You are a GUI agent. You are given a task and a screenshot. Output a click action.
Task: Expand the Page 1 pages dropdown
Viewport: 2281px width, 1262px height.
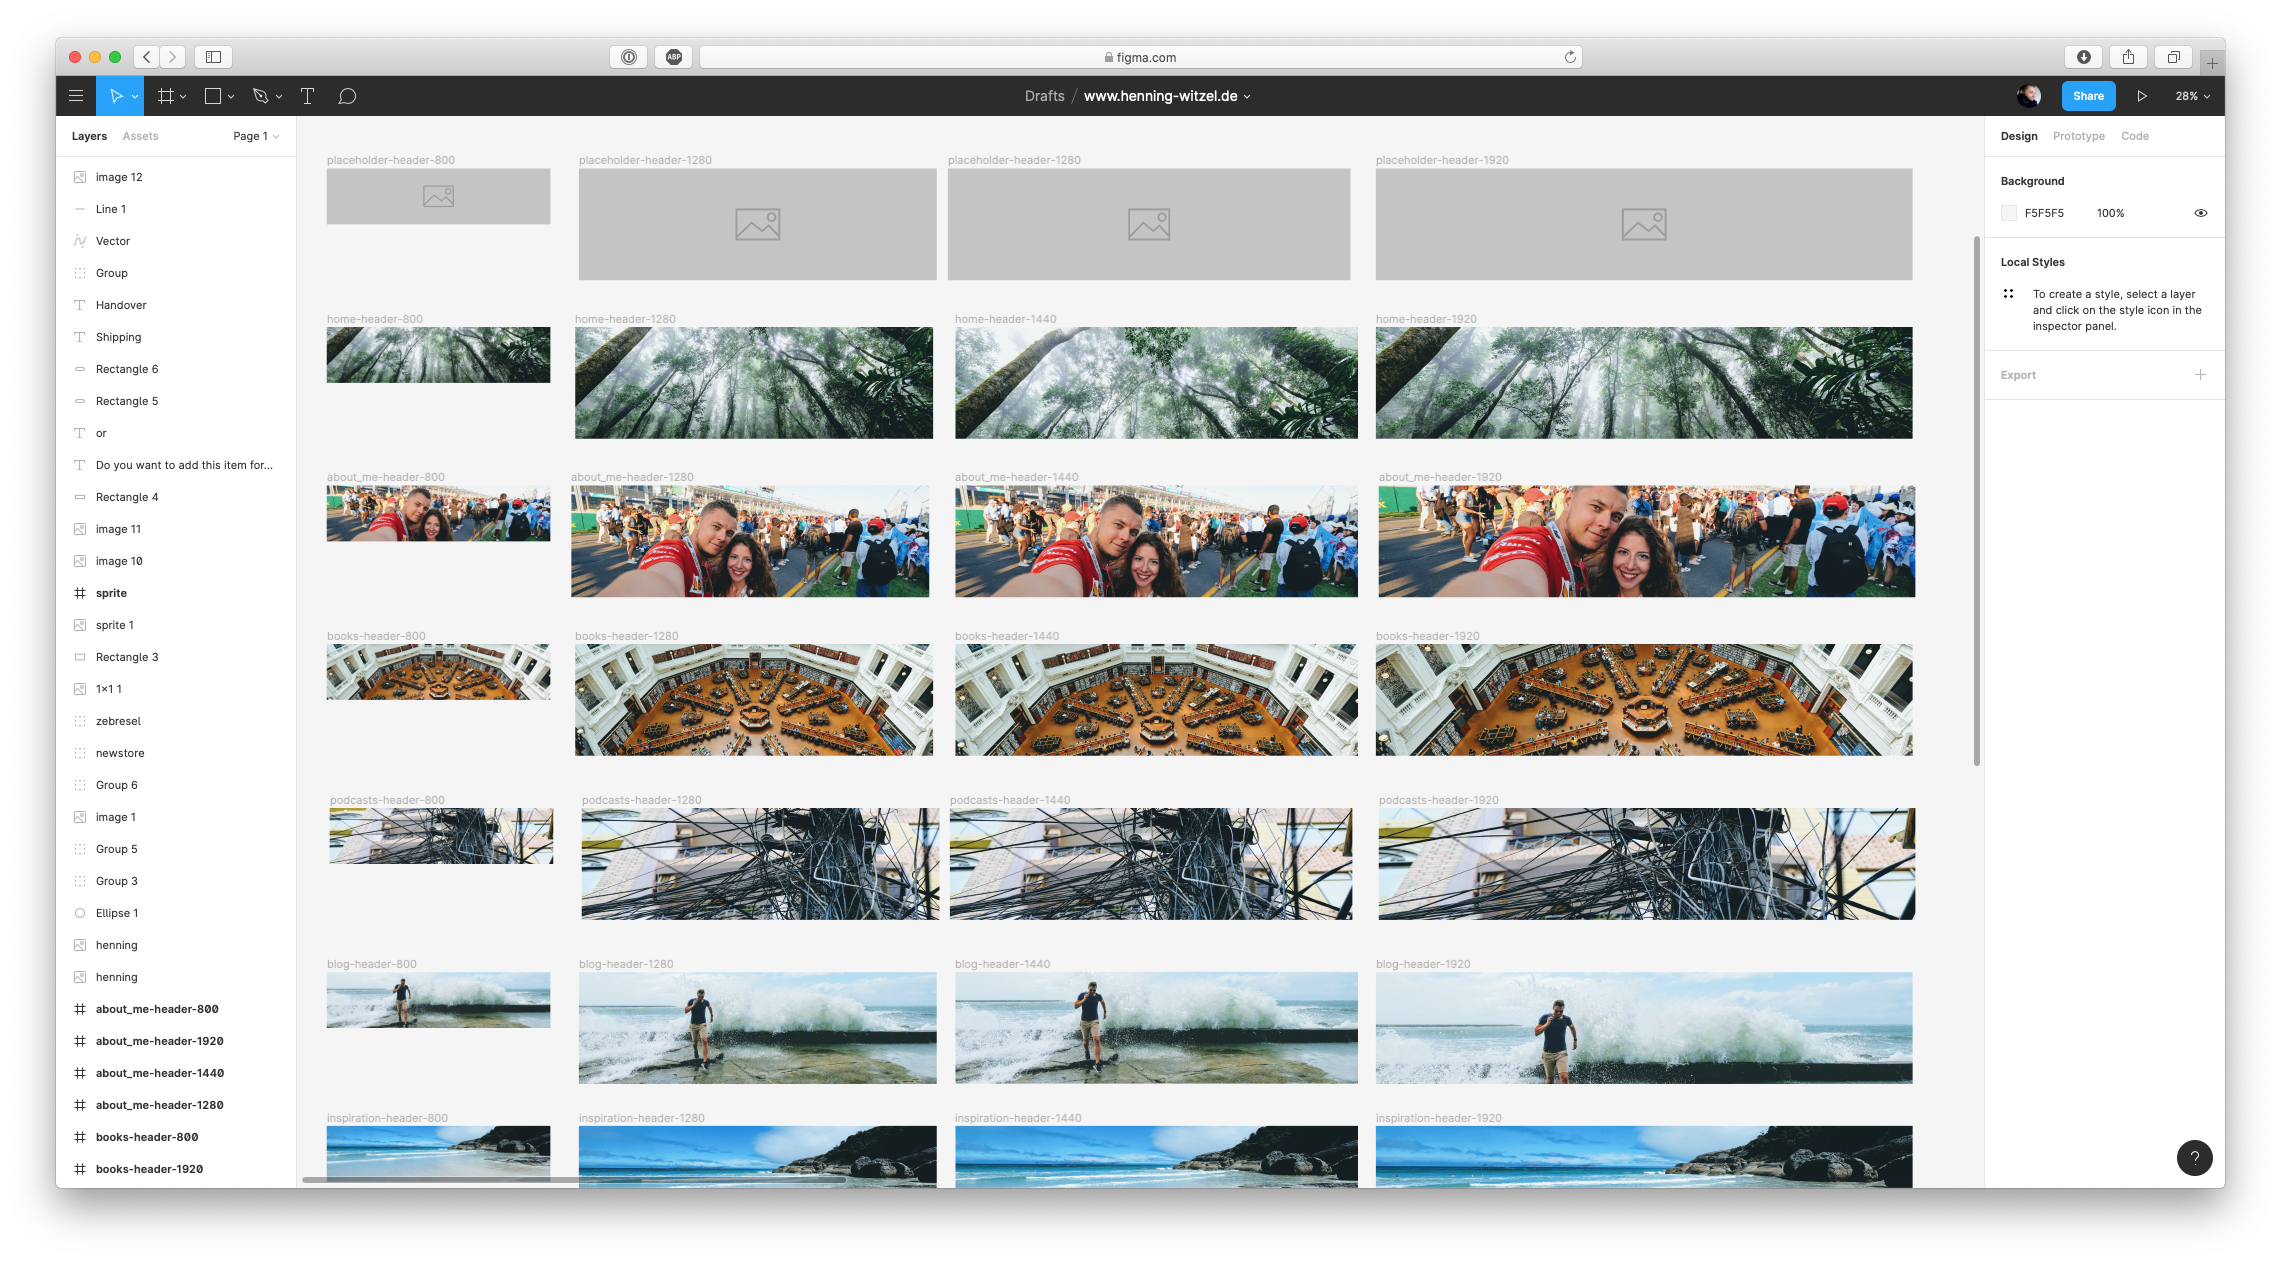pos(256,136)
